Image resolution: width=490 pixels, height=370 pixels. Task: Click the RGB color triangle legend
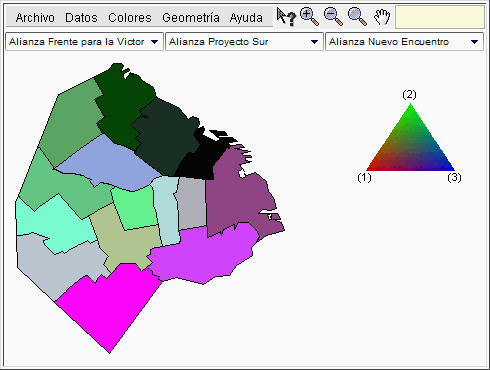coord(410,137)
